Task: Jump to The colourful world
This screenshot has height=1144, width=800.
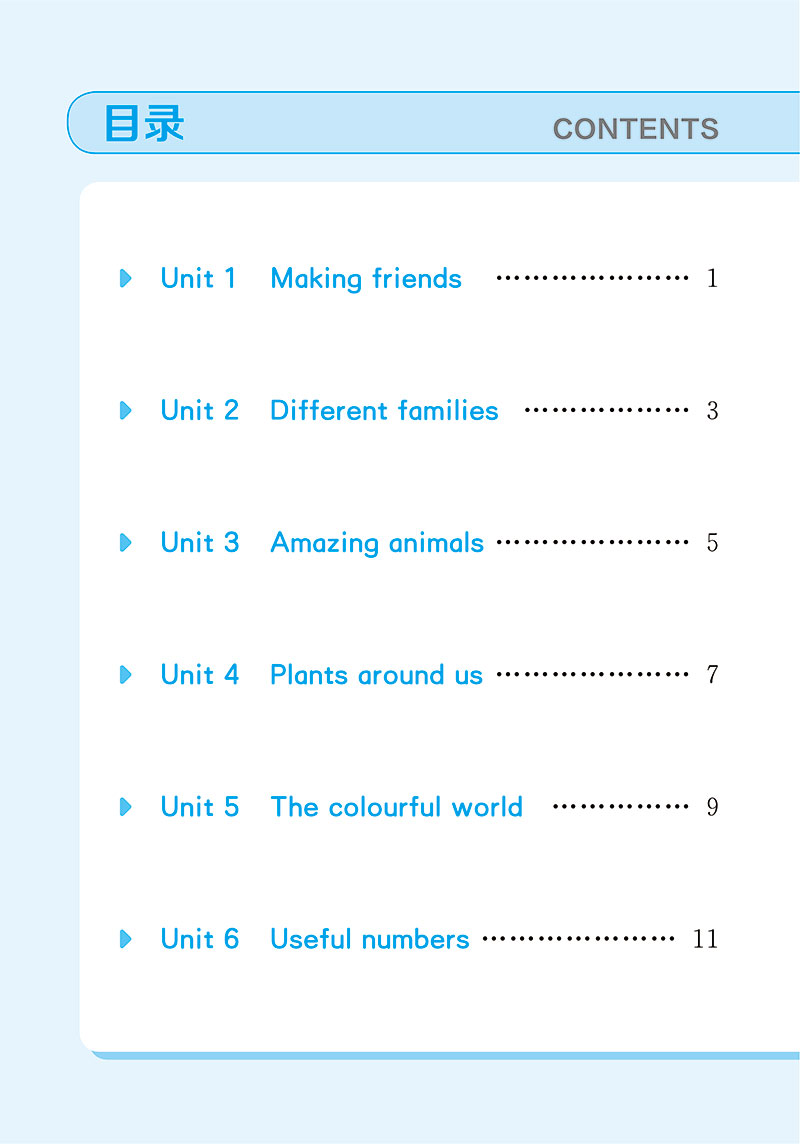Action: pyautogui.click(x=397, y=807)
